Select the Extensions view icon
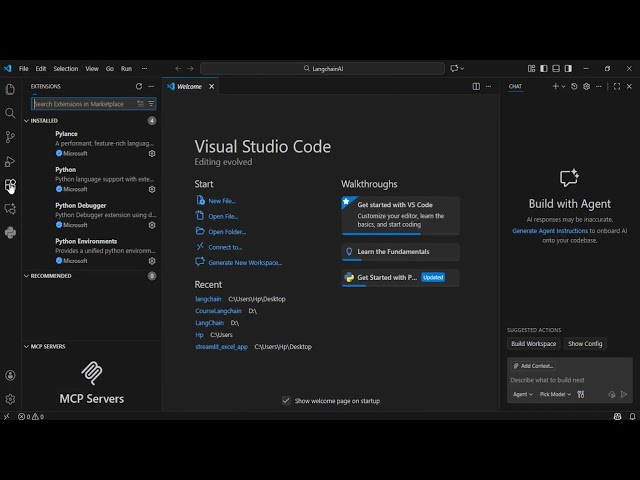Image resolution: width=640 pixels, height=480 pixels. point(10,185)
